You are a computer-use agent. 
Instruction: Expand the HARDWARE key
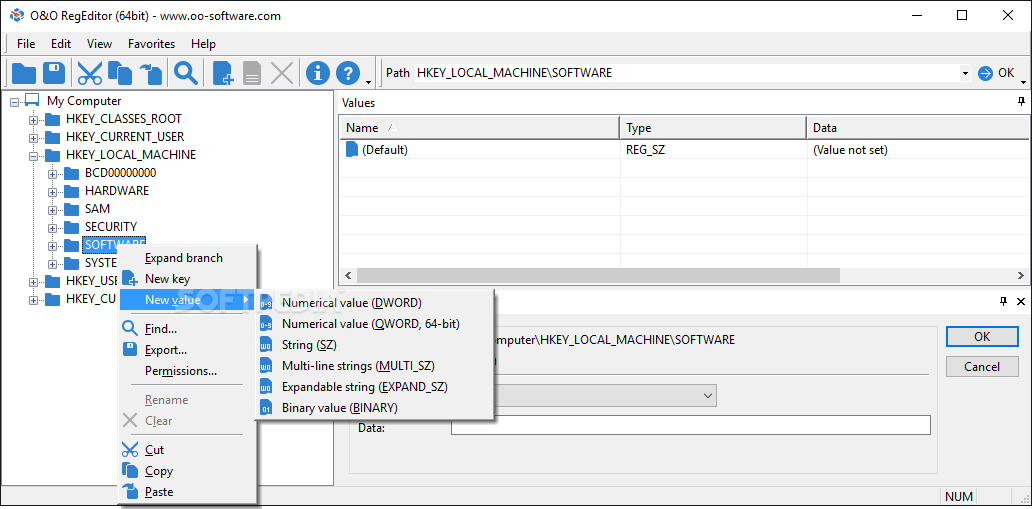pyautogui.click(x=53, y=192)
